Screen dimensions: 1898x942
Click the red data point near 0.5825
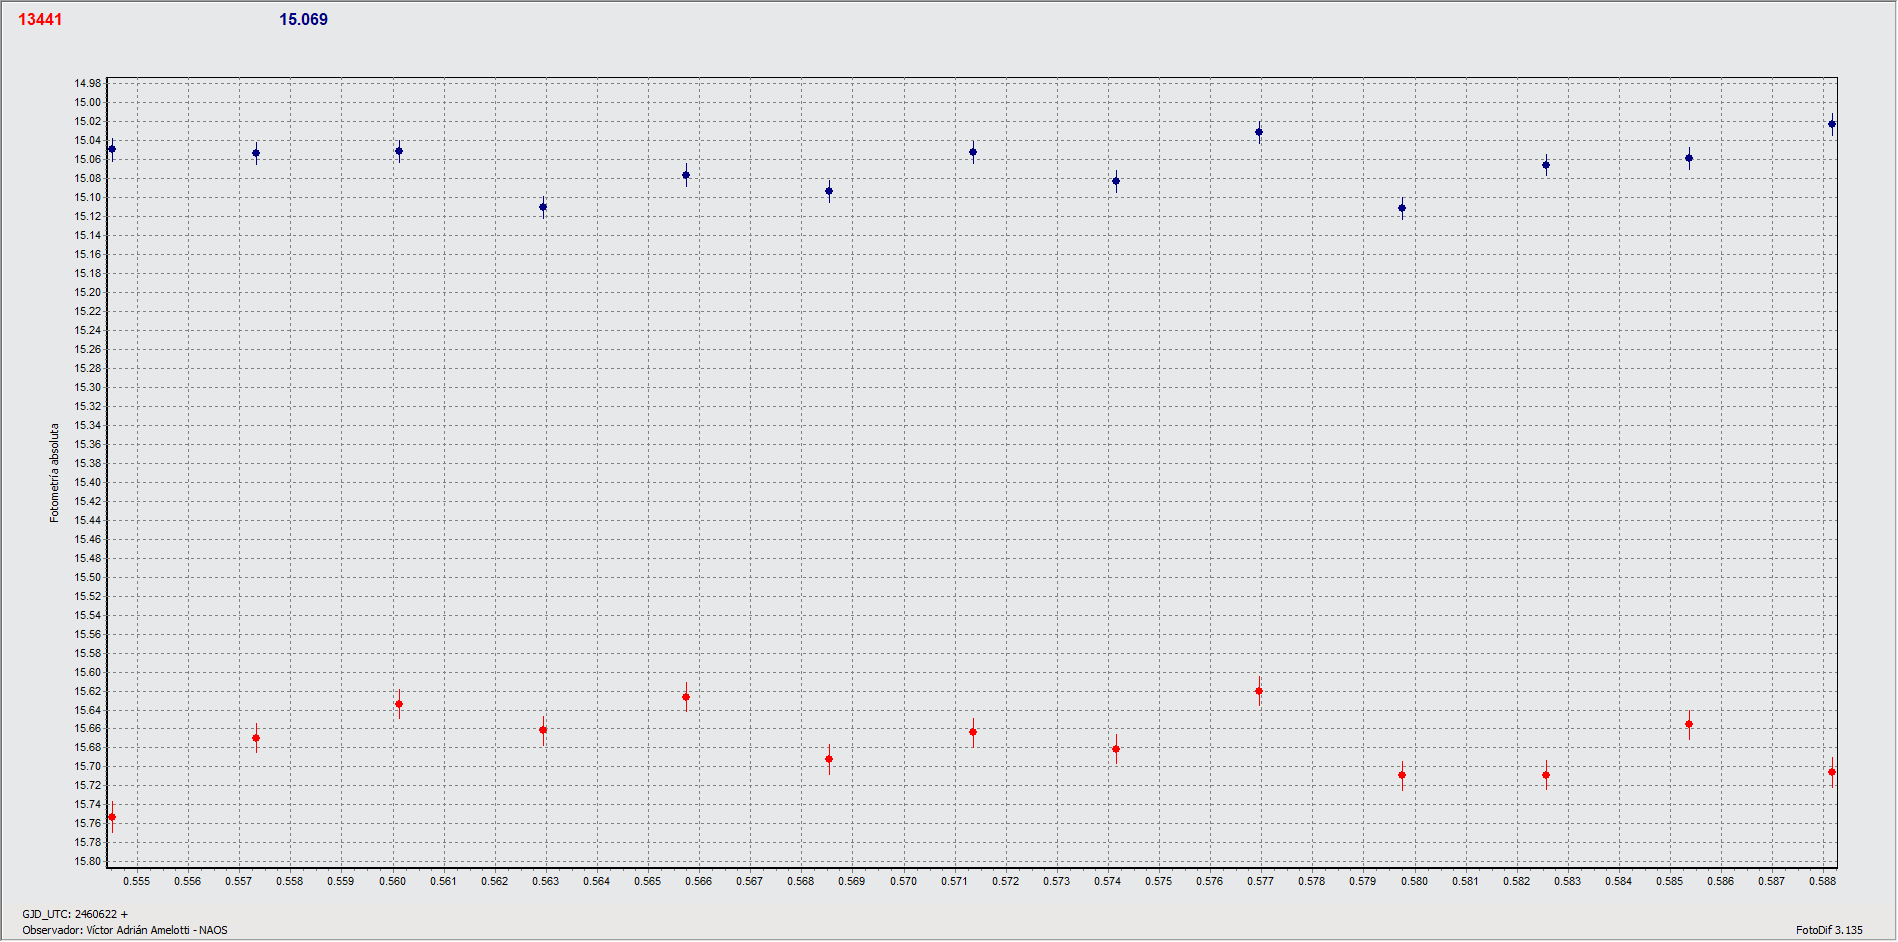point(1546,775)
